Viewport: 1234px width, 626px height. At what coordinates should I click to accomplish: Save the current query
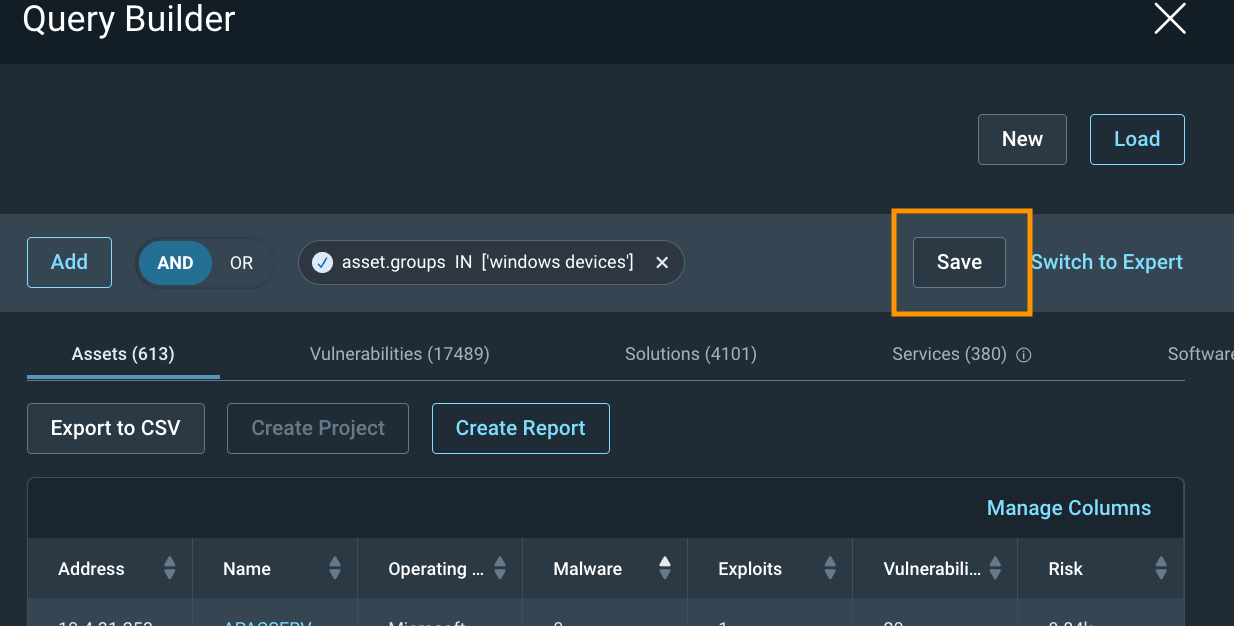coord(959,262)
